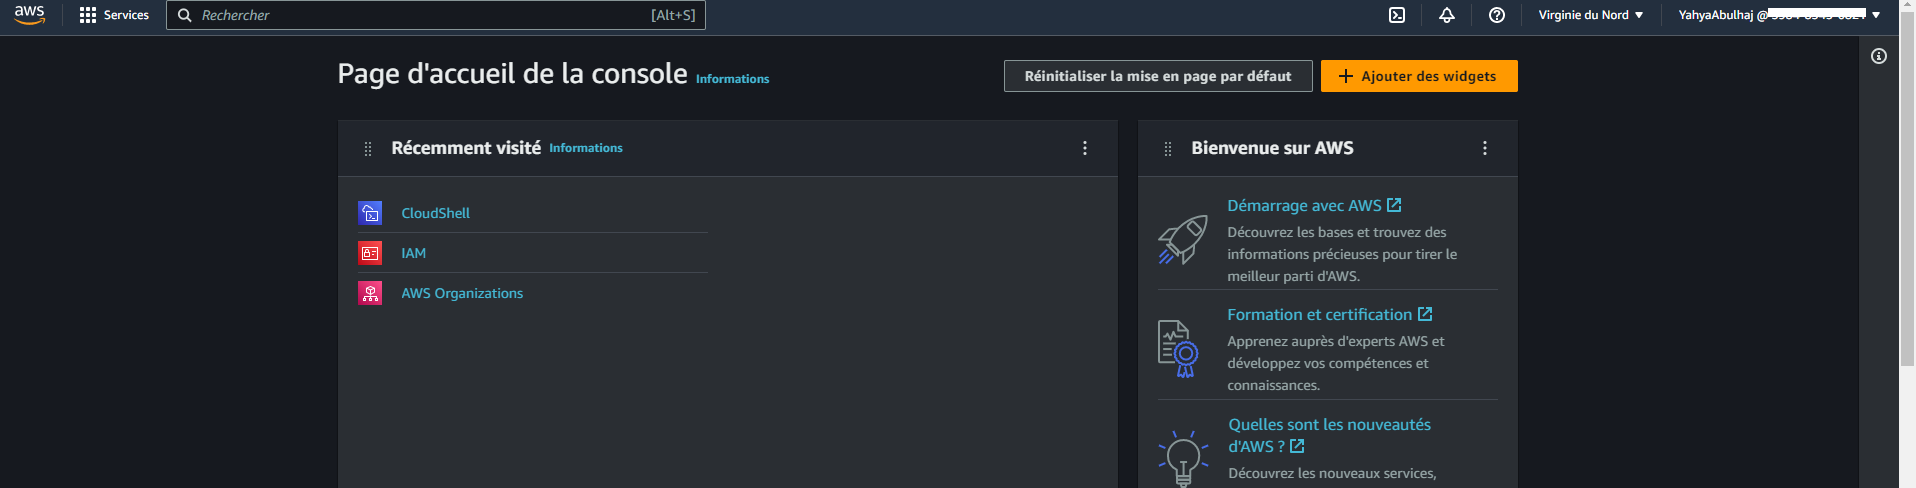Open Quelles sont les nouveautés d'AWS link
The height and width of the screenshot is (488, 1916).
pos(1329,435)
